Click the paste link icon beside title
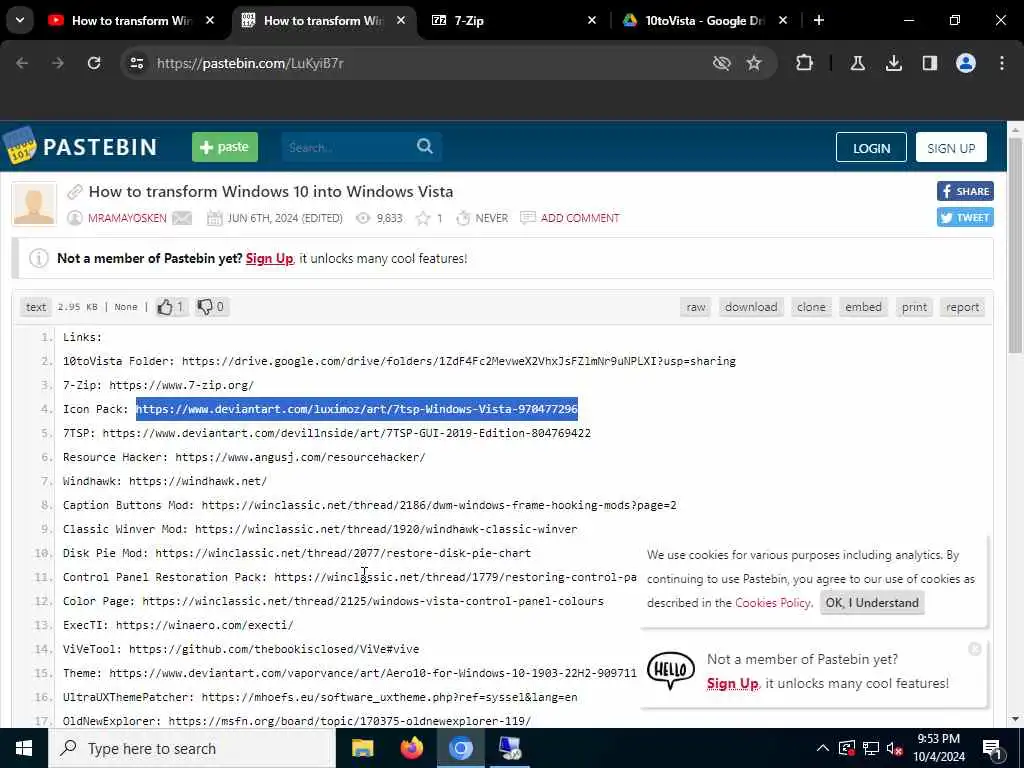 (x=75, y=192)
